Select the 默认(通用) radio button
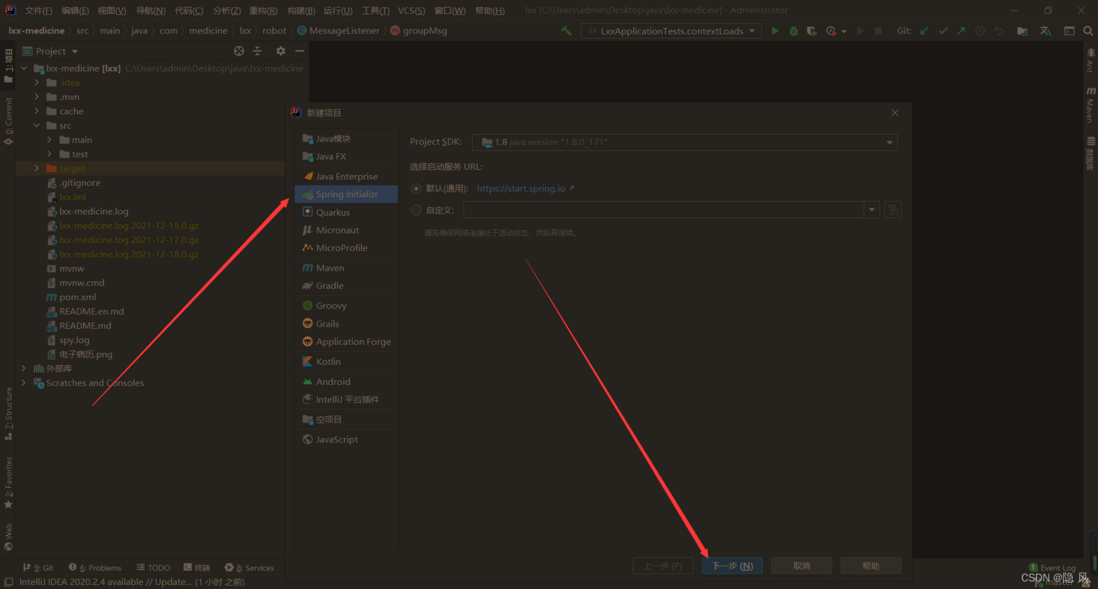The image size is (1098, 589). [416, 188]
